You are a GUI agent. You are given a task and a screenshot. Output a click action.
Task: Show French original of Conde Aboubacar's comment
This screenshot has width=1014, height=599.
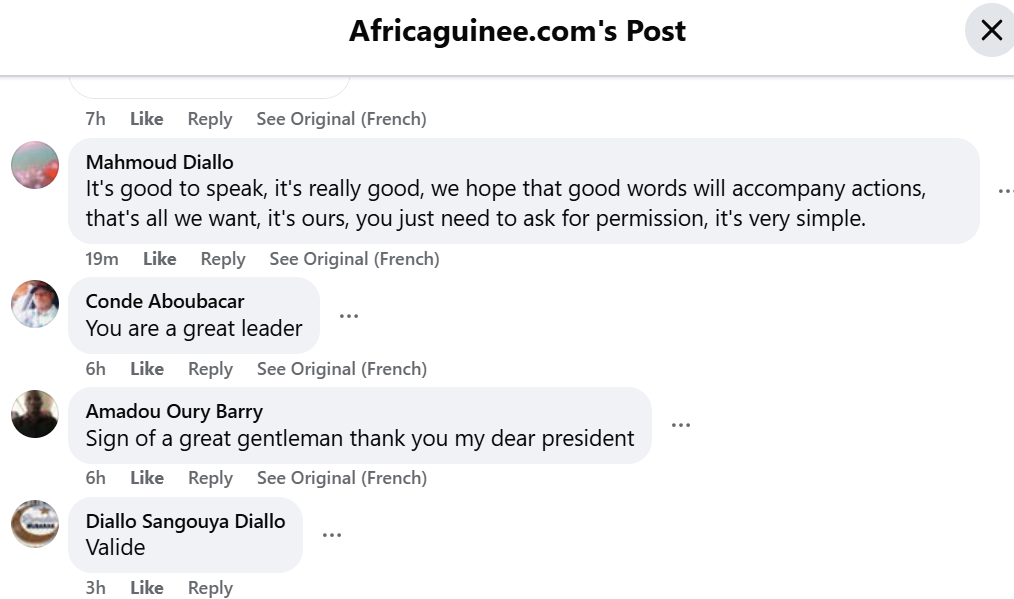pos(341,369)
